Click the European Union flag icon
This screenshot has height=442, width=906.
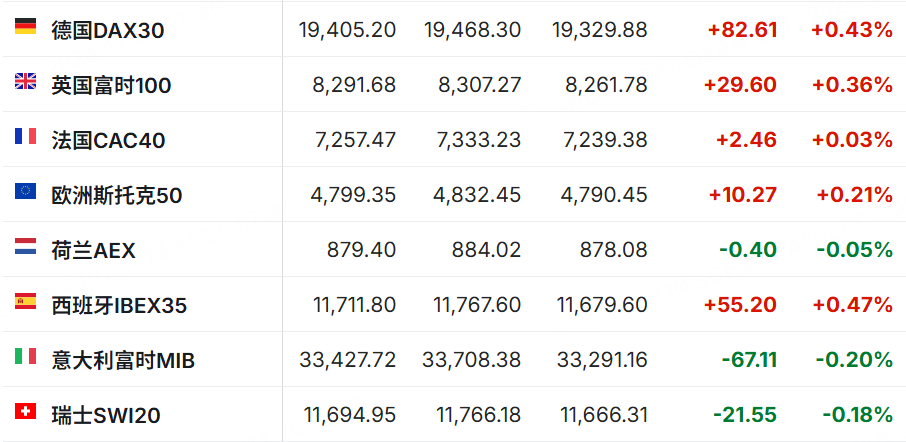point(25,191)
